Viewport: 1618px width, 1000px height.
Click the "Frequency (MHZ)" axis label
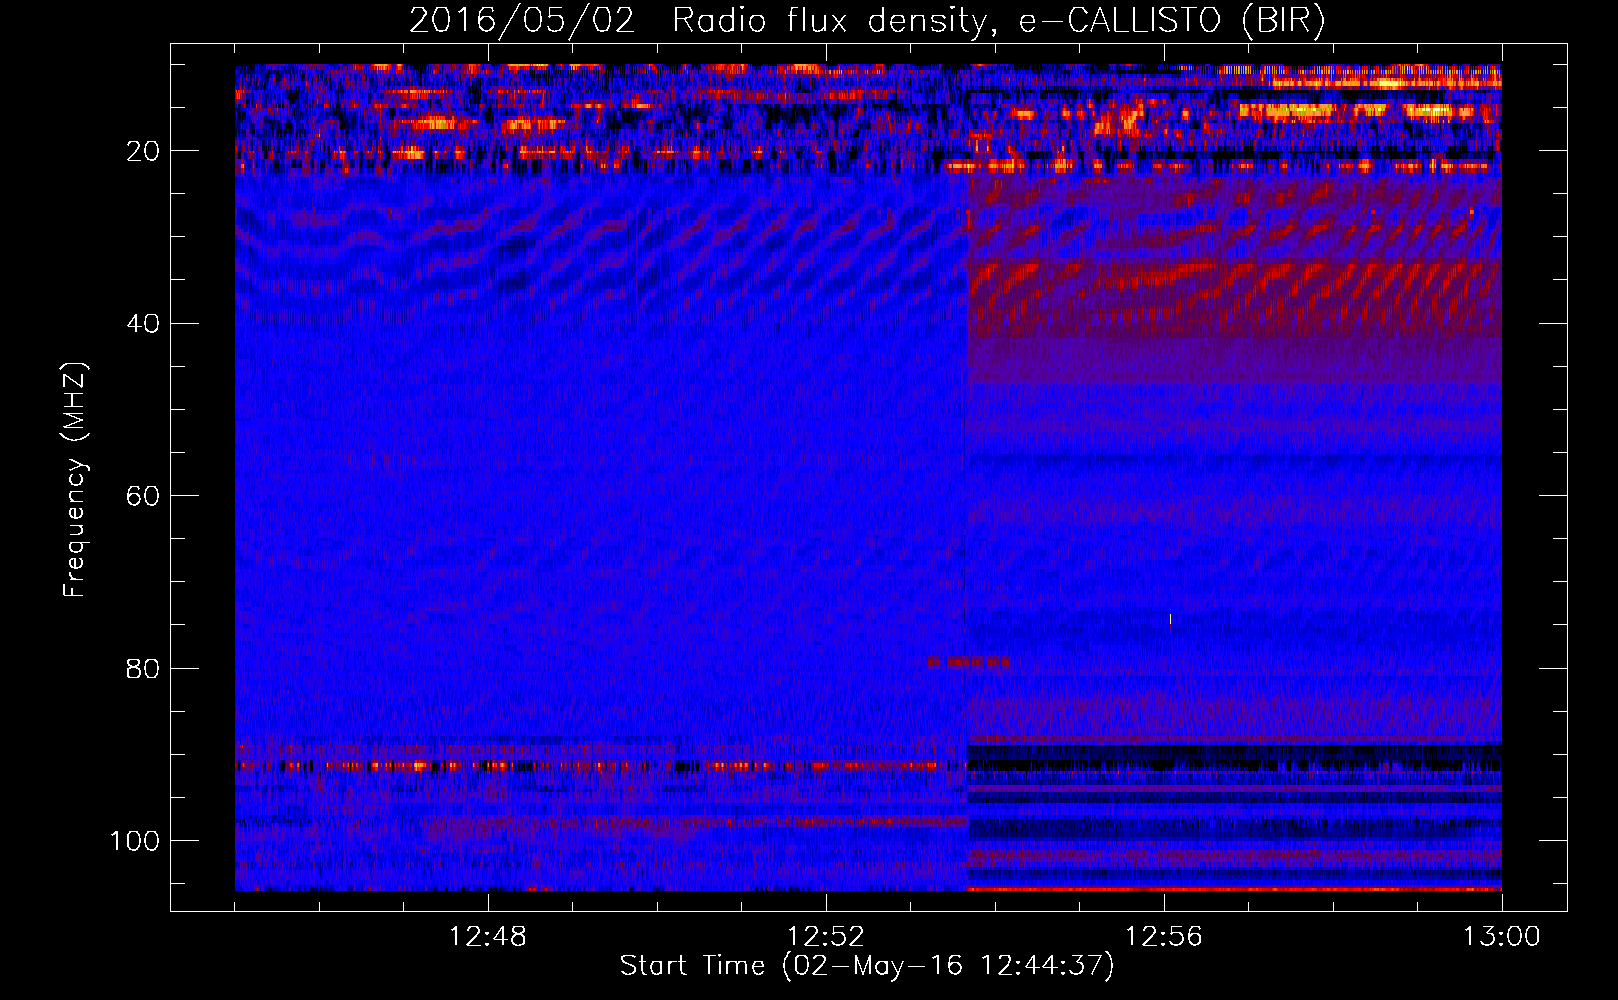coord(75,480)
